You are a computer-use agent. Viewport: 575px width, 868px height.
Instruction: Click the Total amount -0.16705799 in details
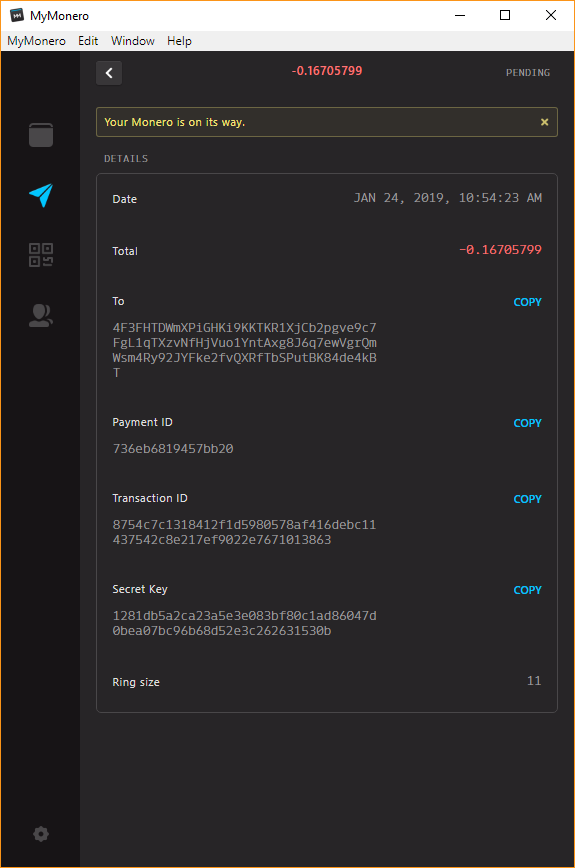pos(500,250)
